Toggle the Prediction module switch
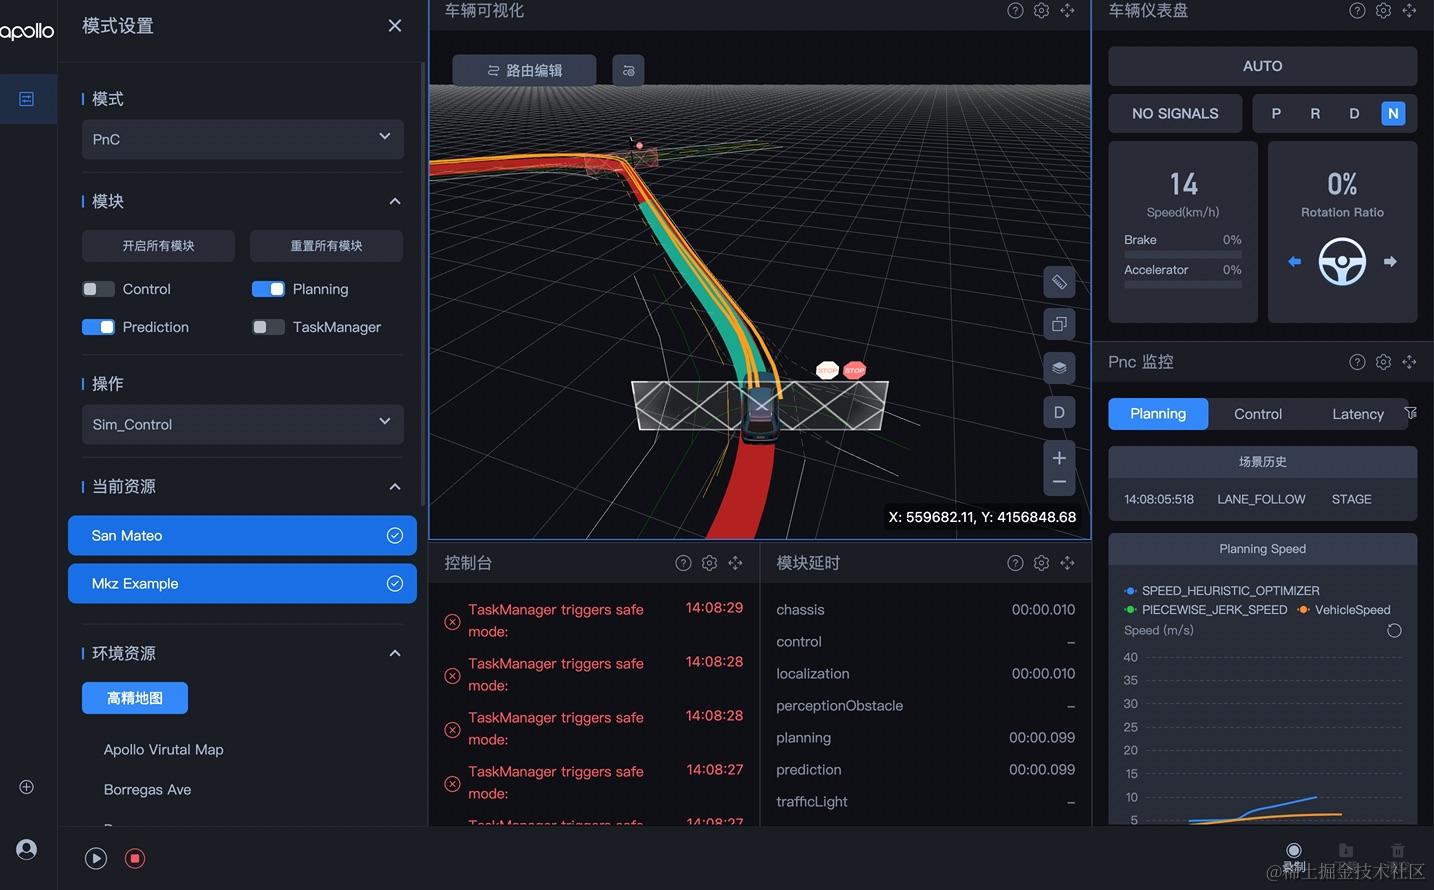 (98, 327)
